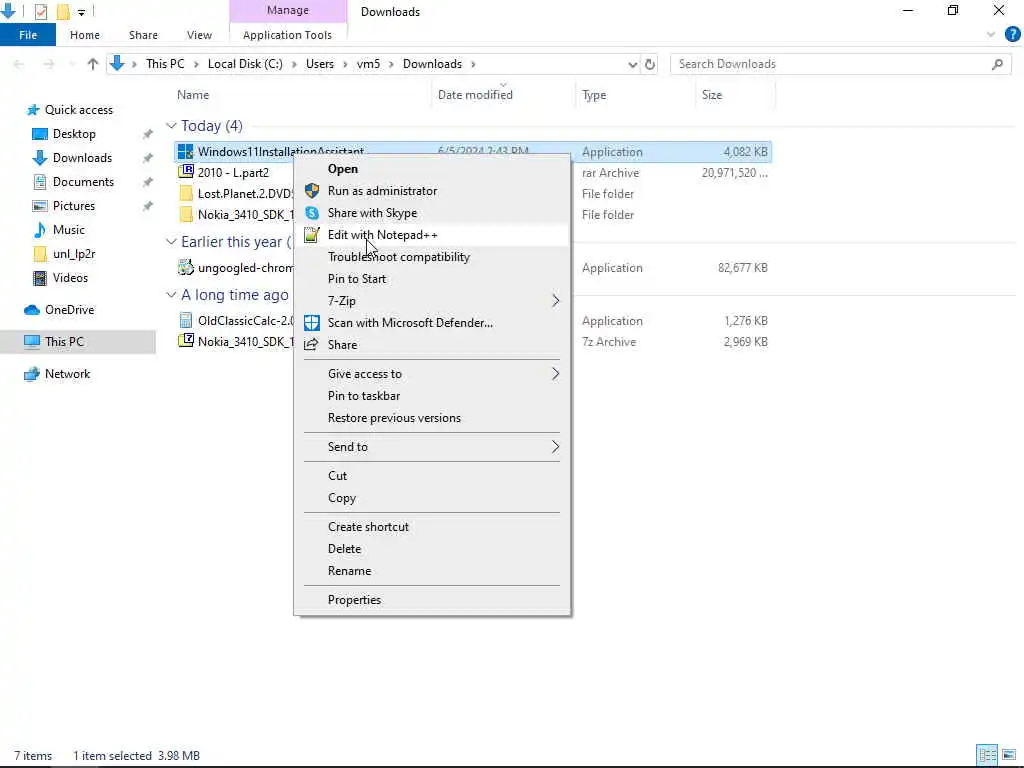Choose Restore previous versions
Screen dimensions: 1024x768
tap(394, 418)
